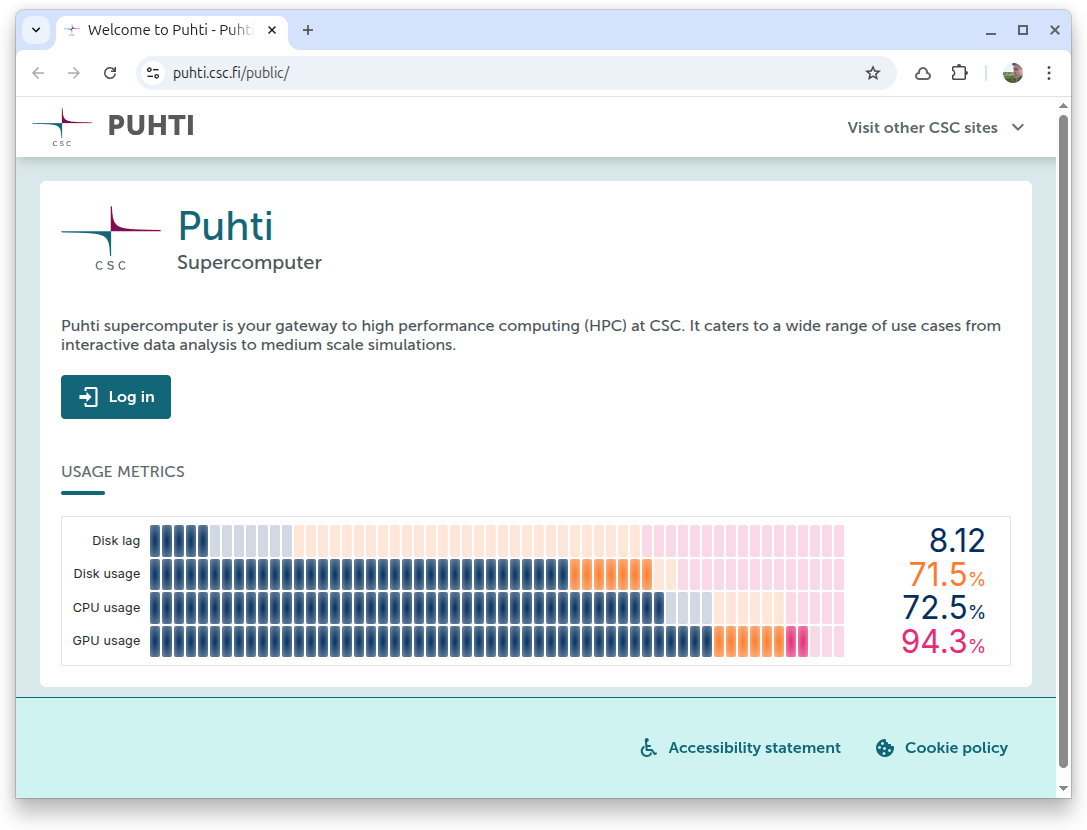Viewport: 1087px width, 830px height.
Task: Open the Chrome profile avatar
Action: [x=1012, y=73]
